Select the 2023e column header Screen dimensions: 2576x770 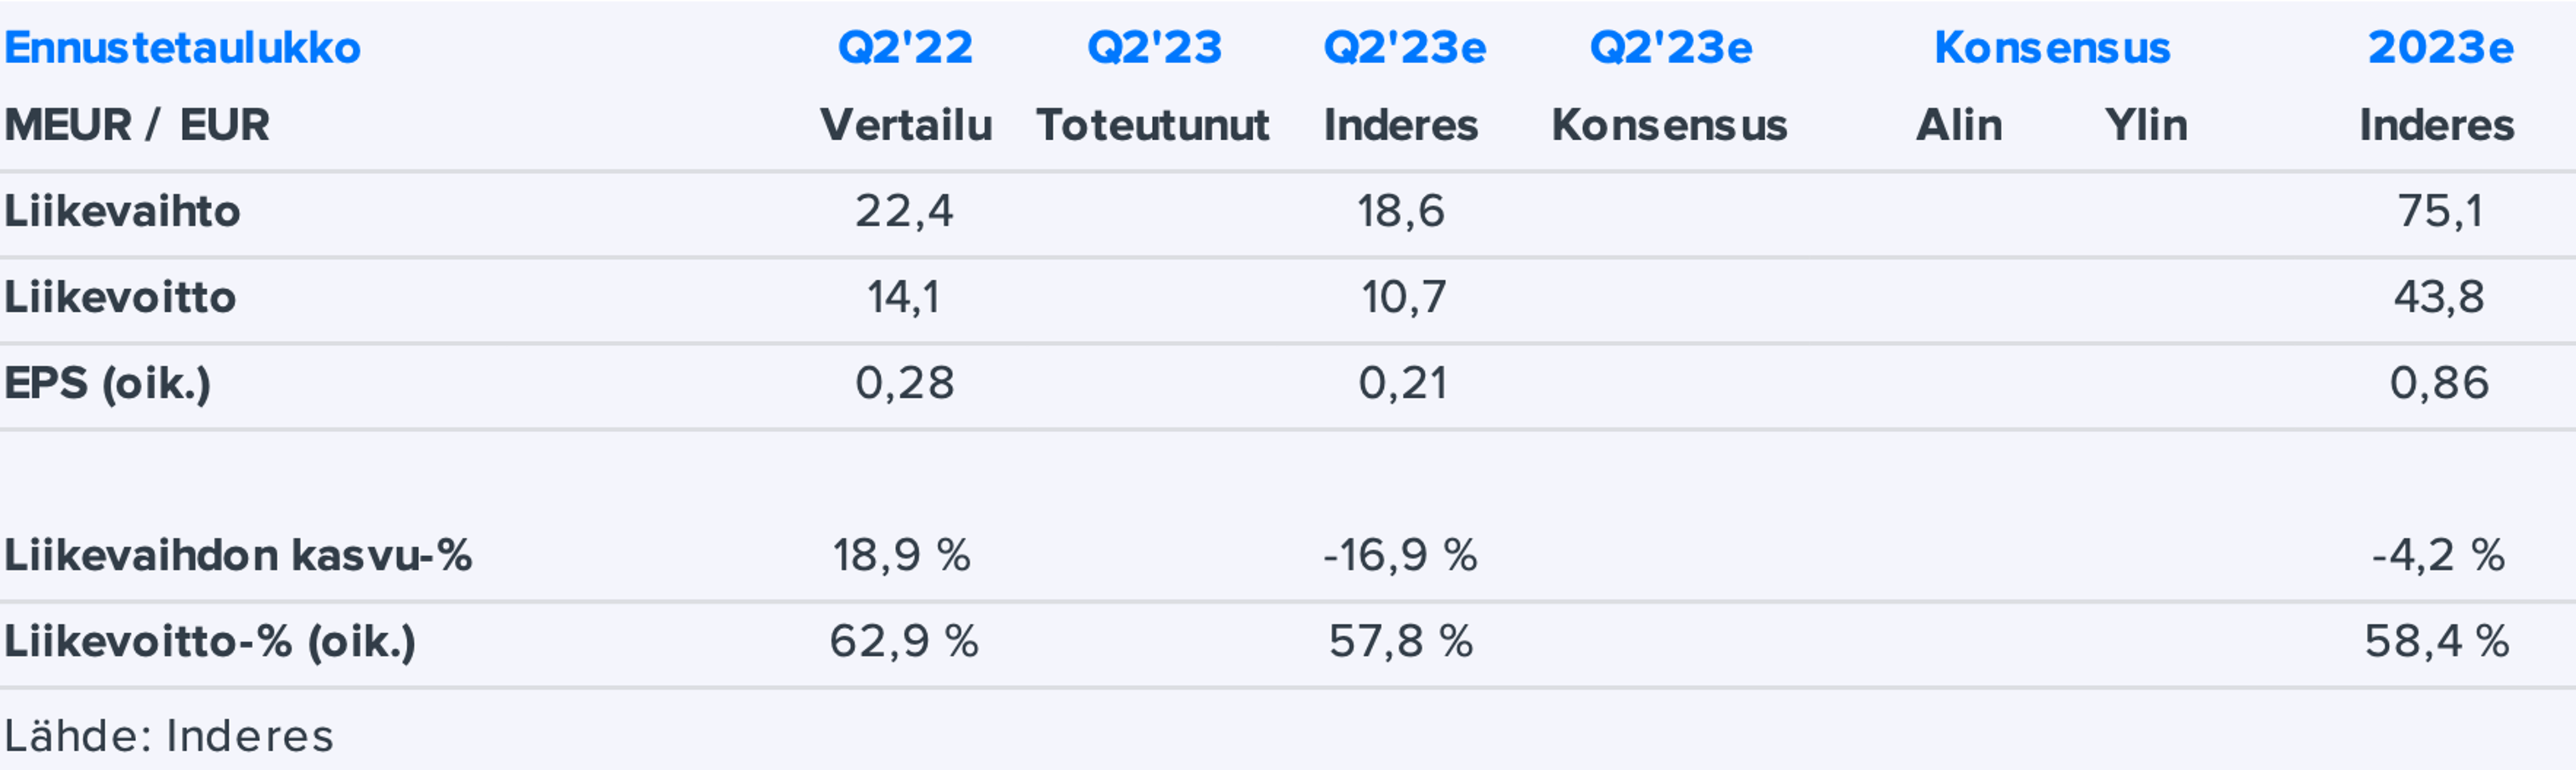tap(2440, 48)
